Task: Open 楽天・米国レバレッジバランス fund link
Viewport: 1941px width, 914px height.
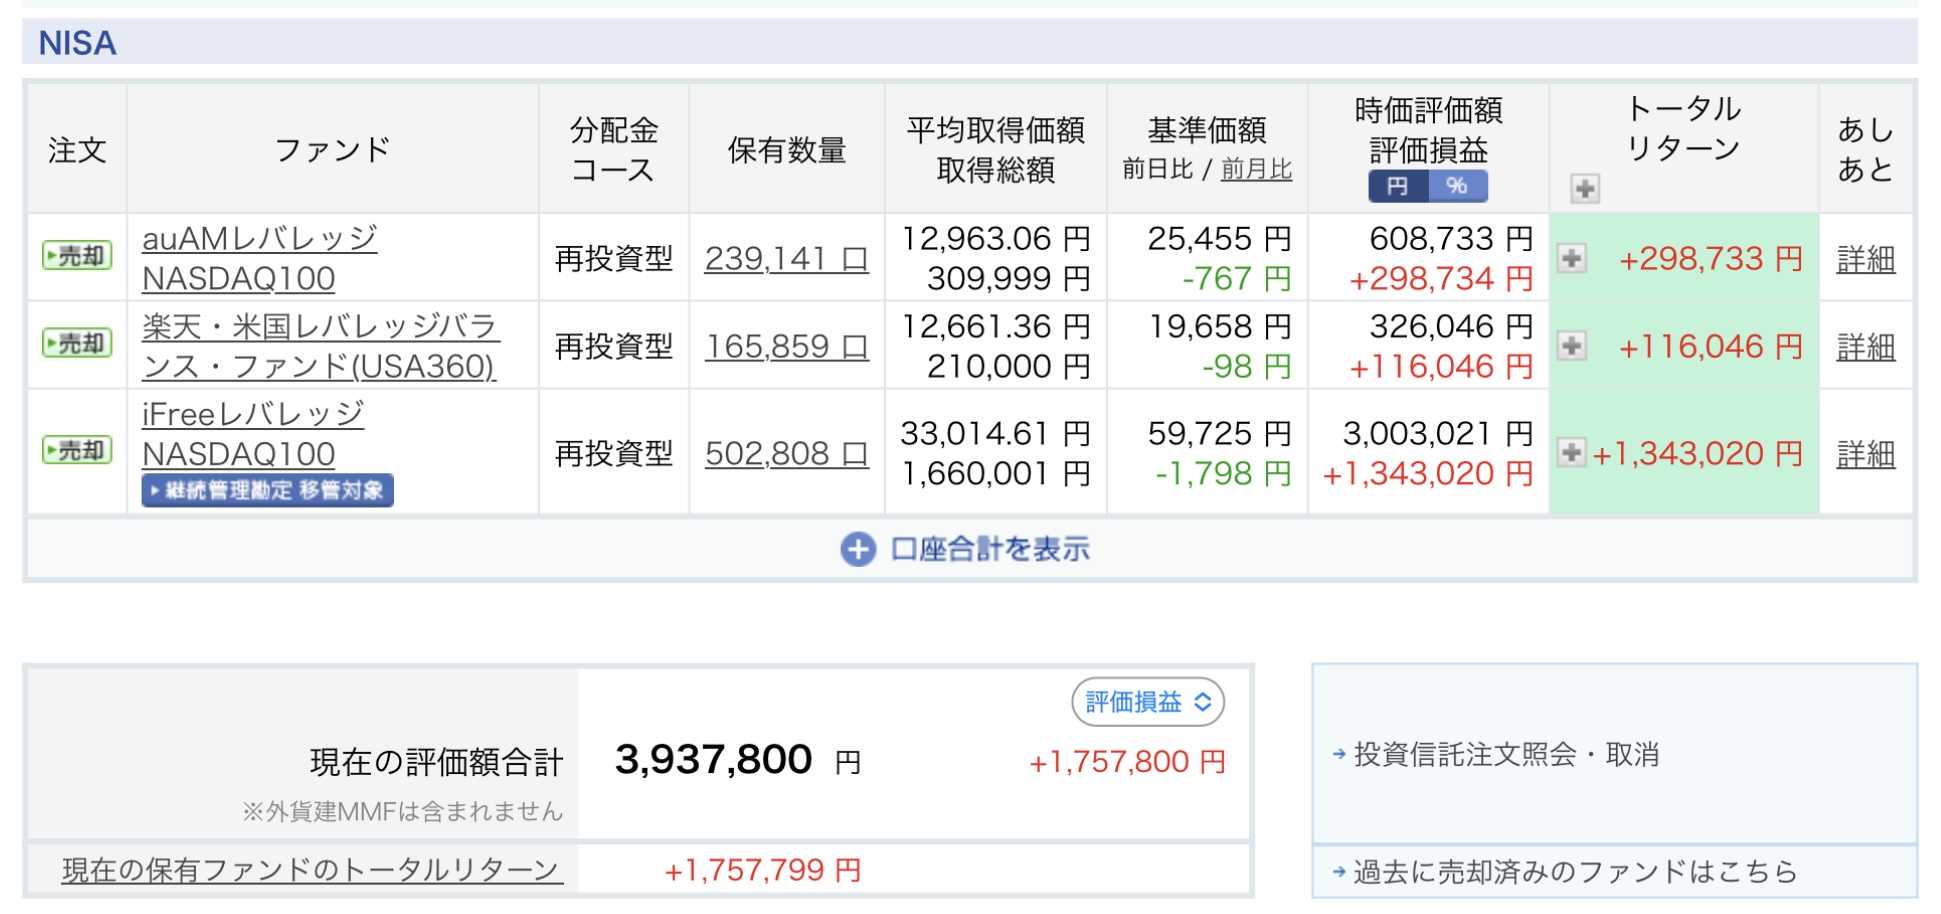Action: tap(319, 346)
